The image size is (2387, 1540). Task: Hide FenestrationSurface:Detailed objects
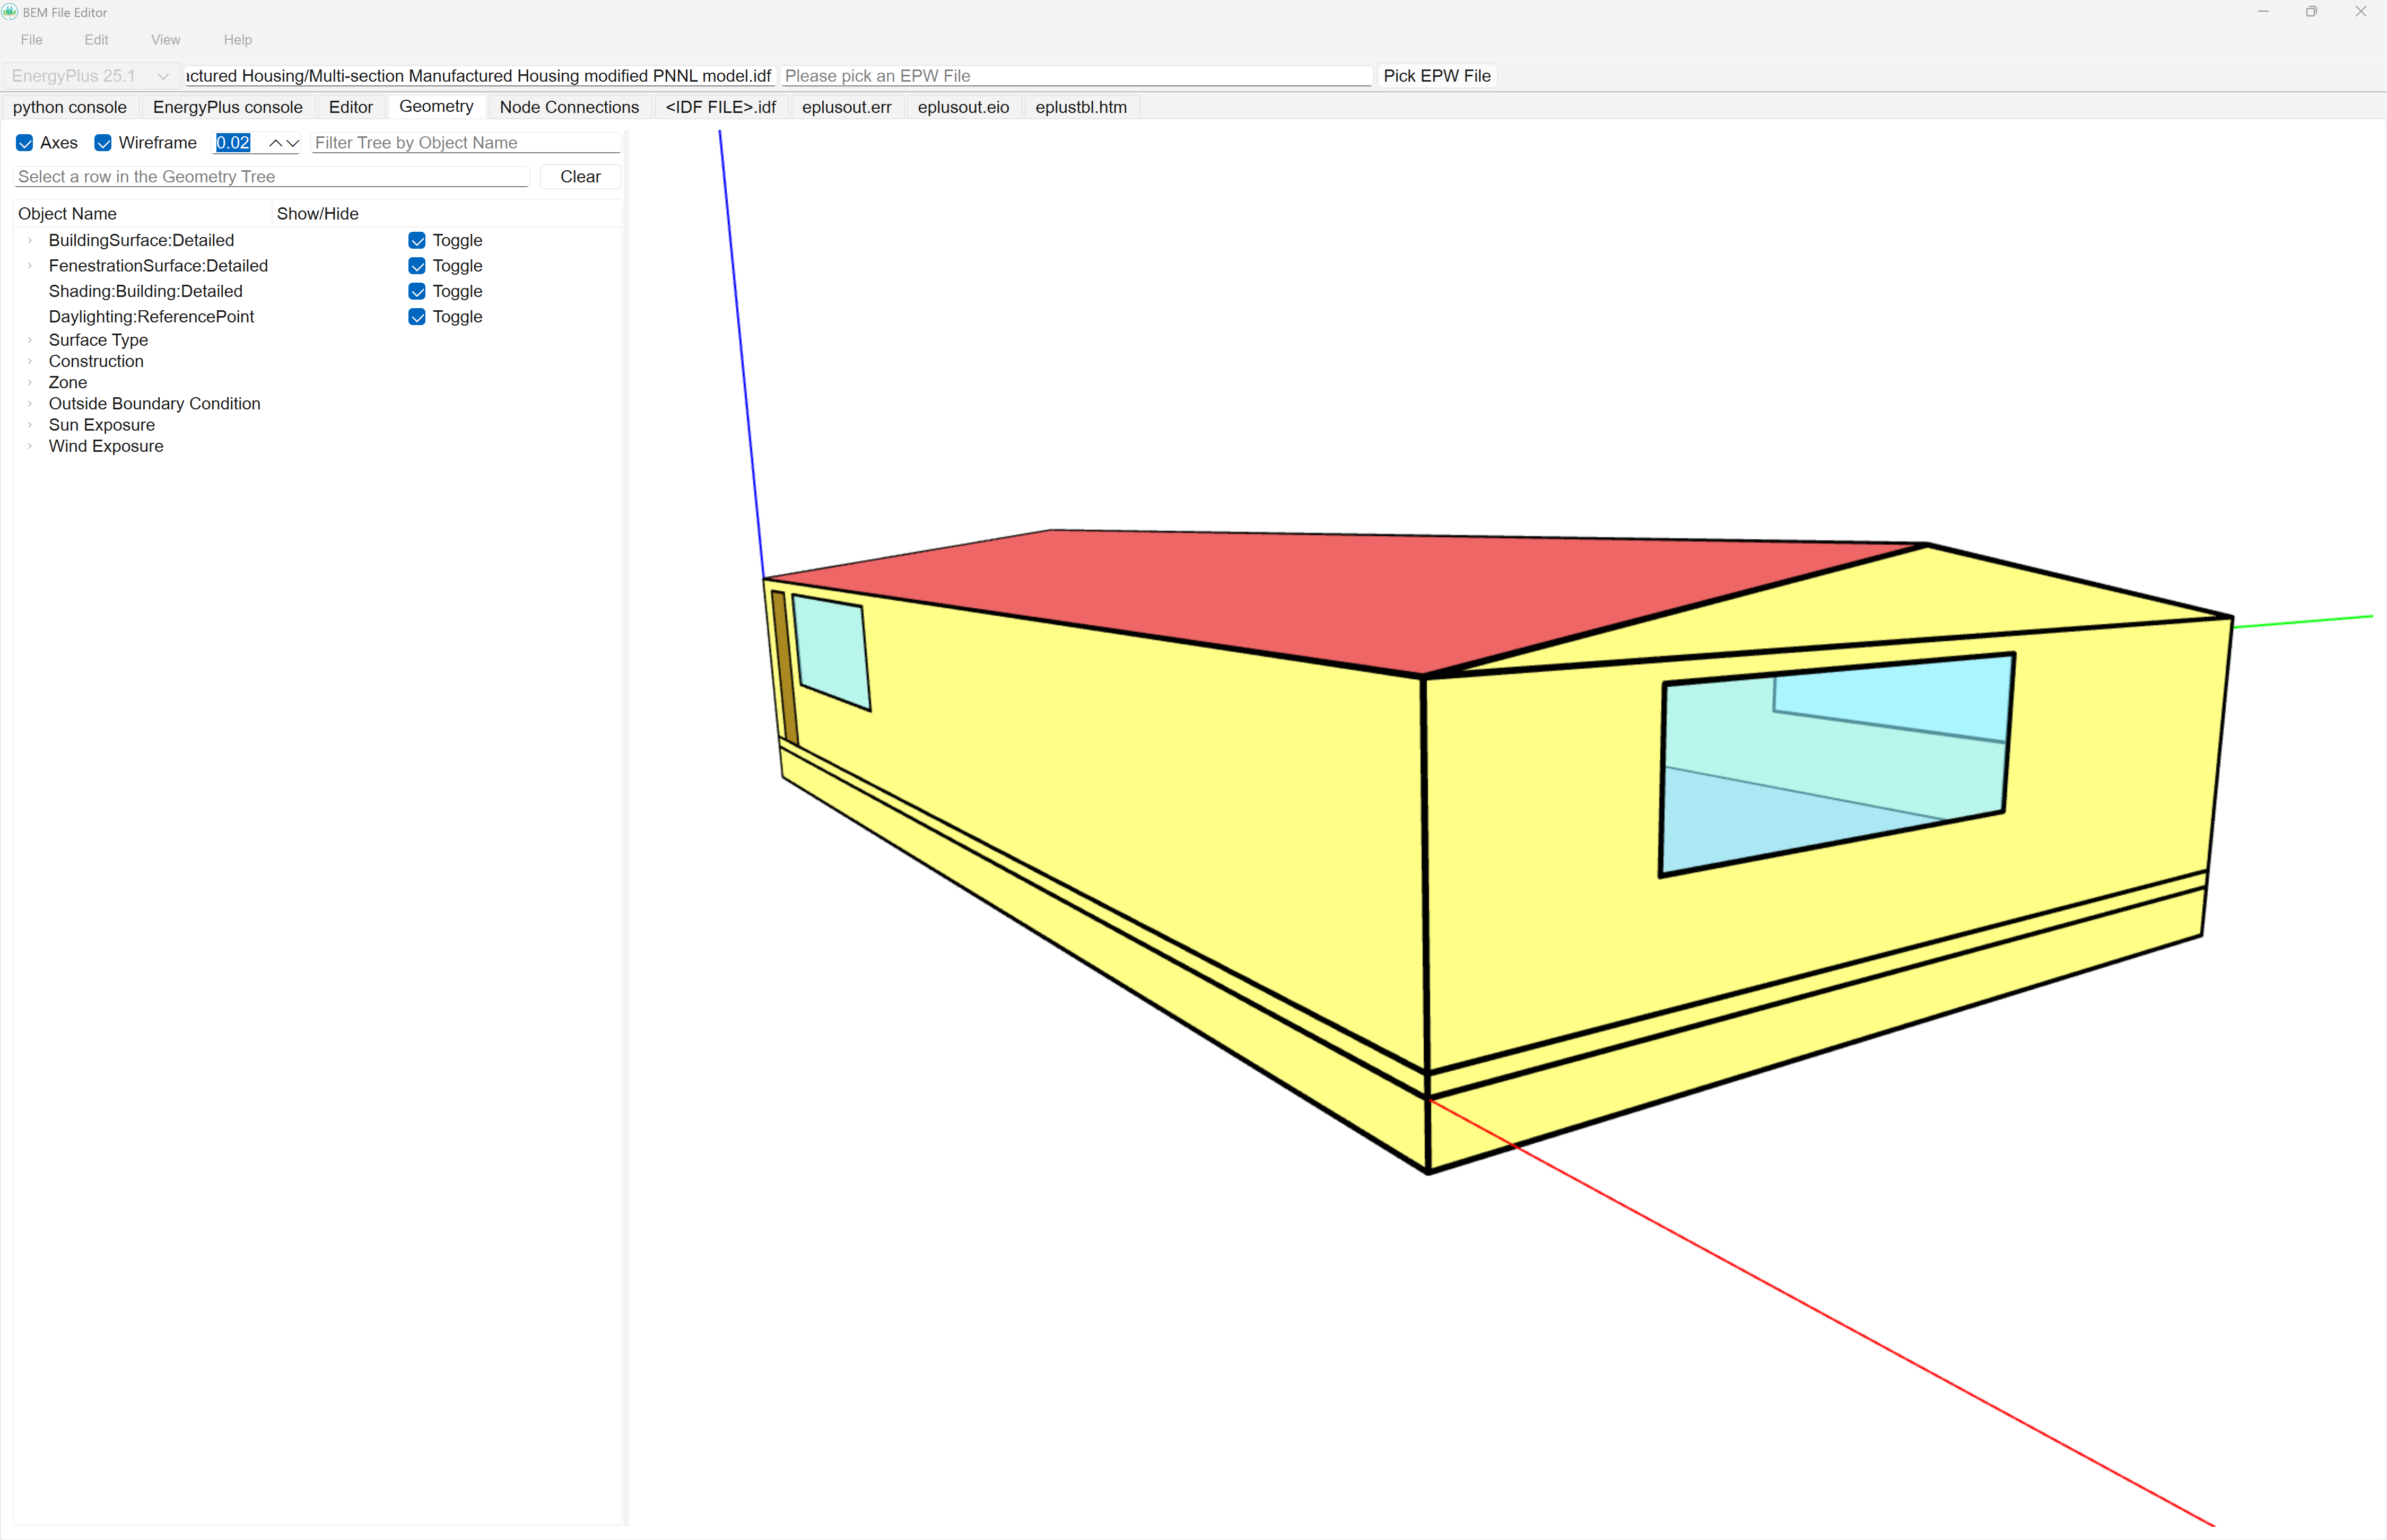(417, 266)
